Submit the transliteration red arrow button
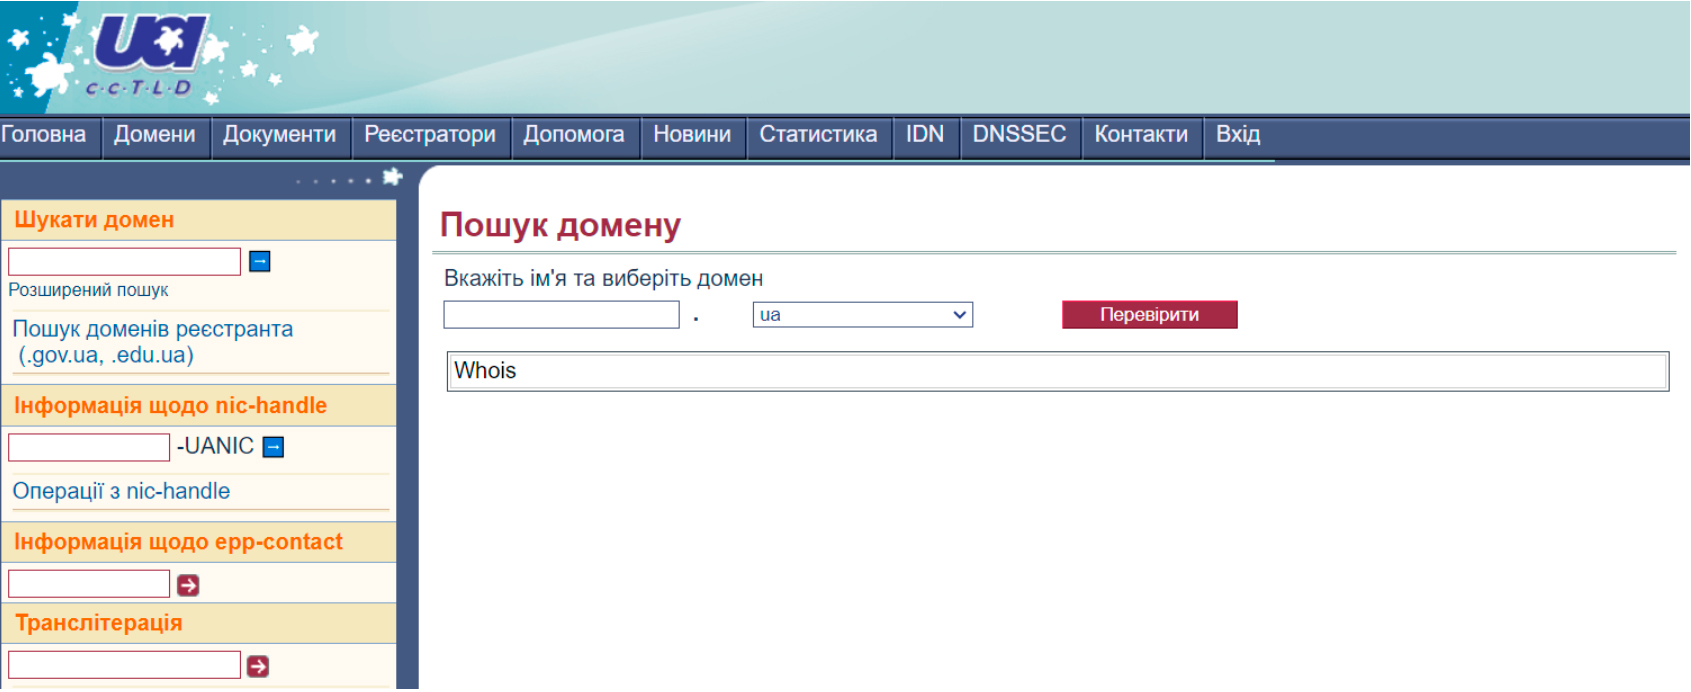Viewport: 1691px width, 692px height. click(x=258, y=666)
